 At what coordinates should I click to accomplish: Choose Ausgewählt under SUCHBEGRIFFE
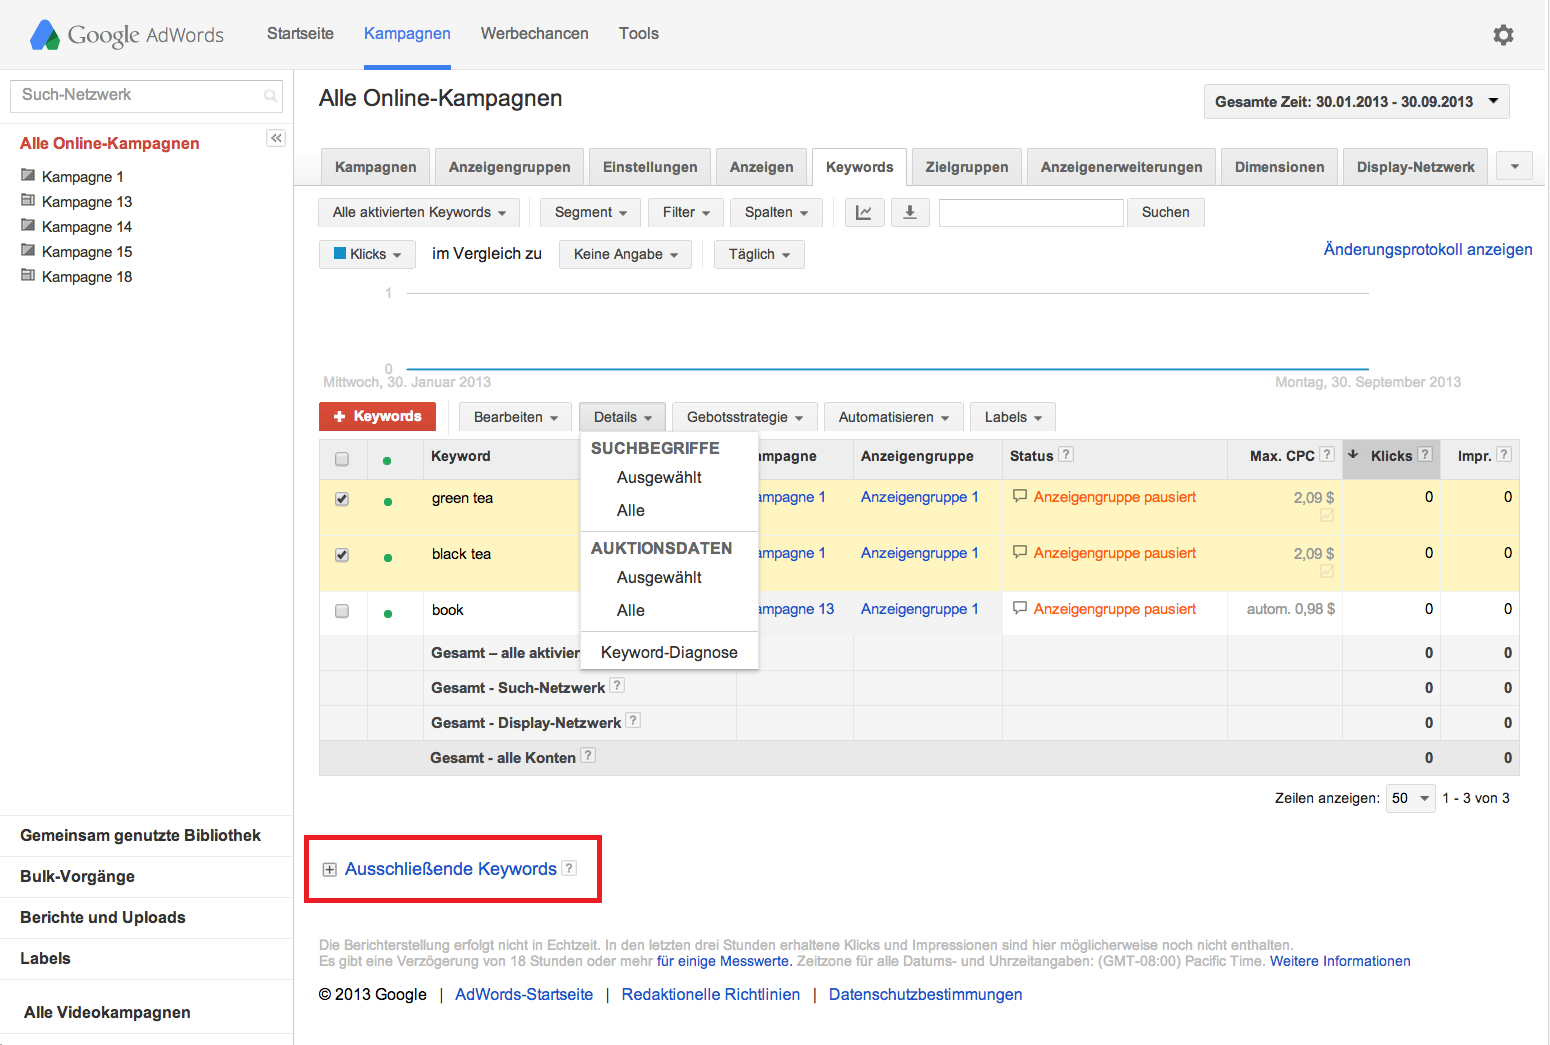(x=659, y=477)
